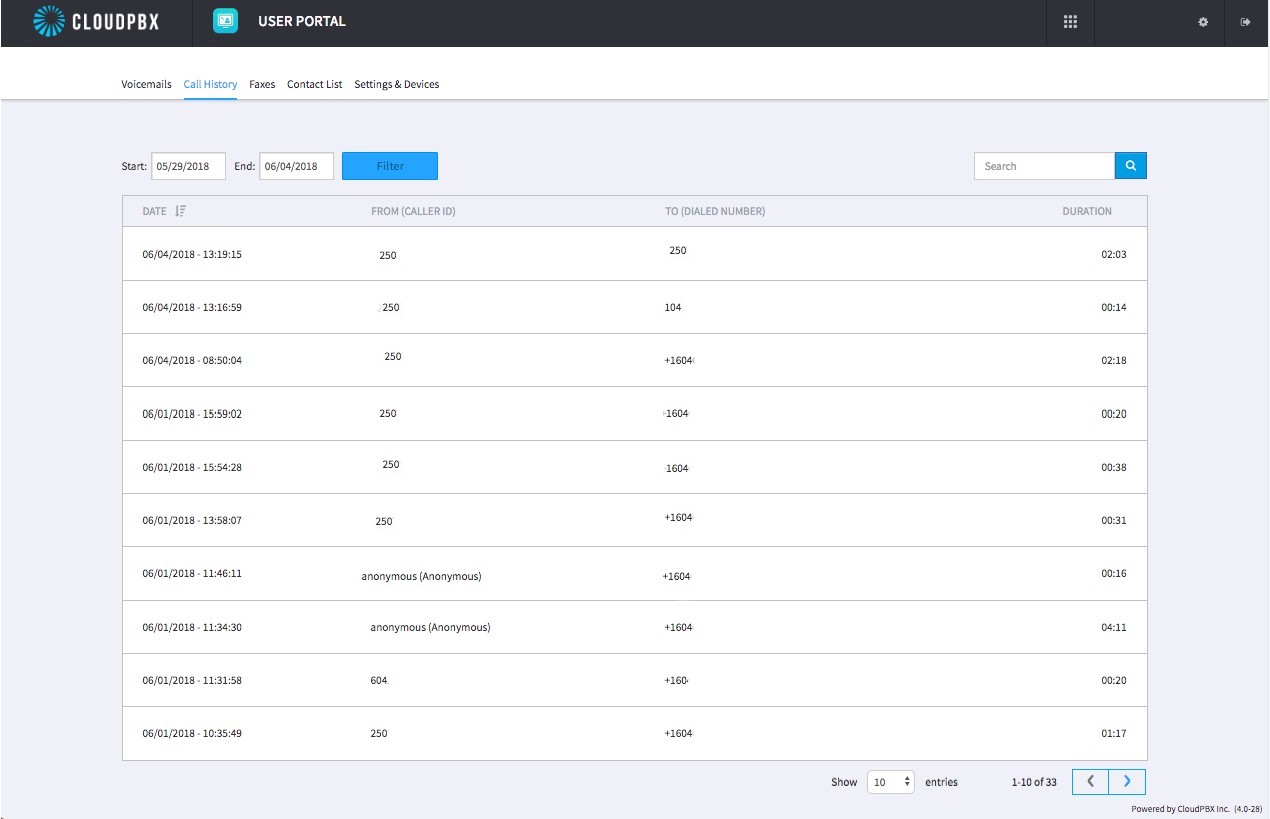Viewport: 1270px width, 819px height.
Task: Click anonymous caller in 11:34:30 row
Action: (x=430, y=627)
